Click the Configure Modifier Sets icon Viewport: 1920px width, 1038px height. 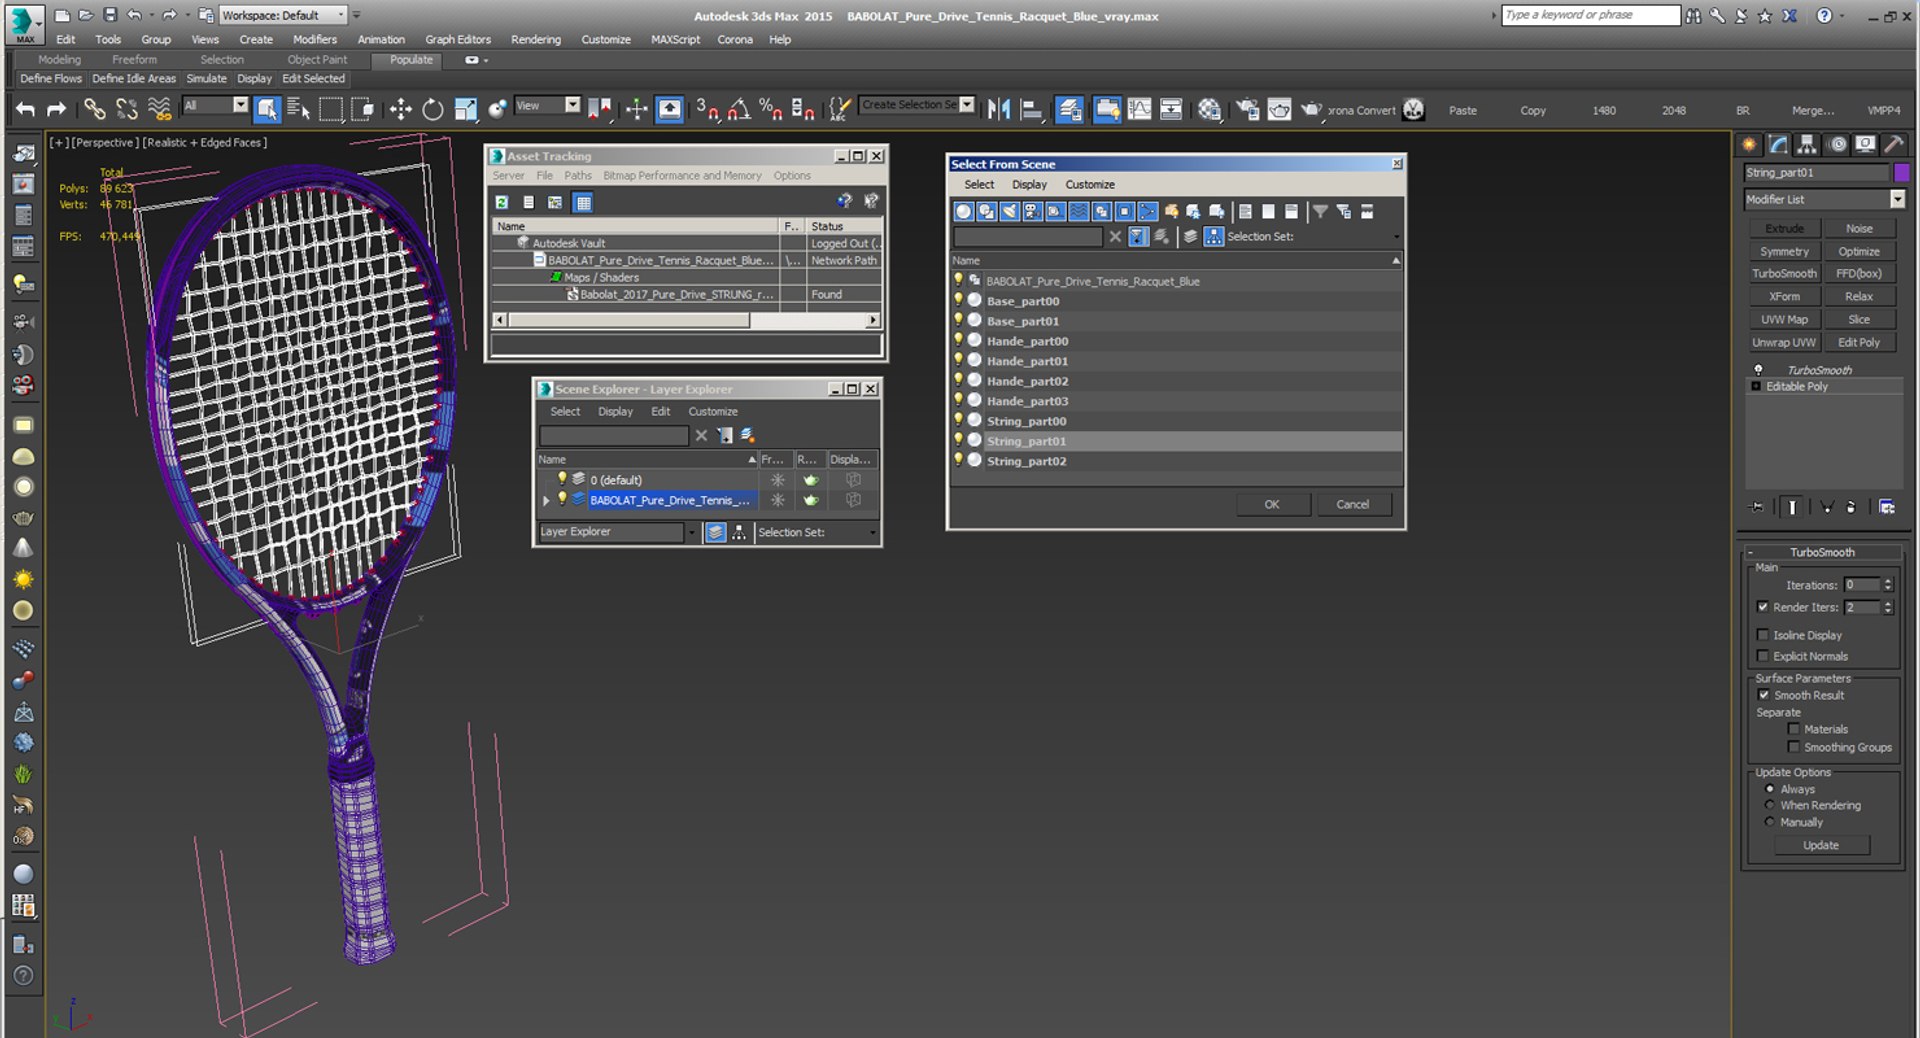click(x=1887, y=507)
